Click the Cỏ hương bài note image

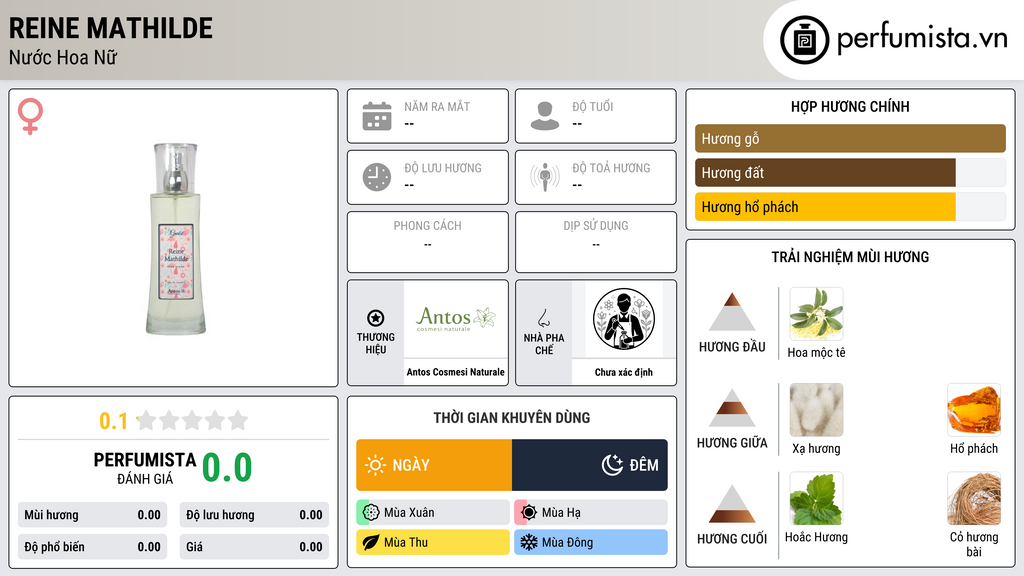click(x=974, y=498)
